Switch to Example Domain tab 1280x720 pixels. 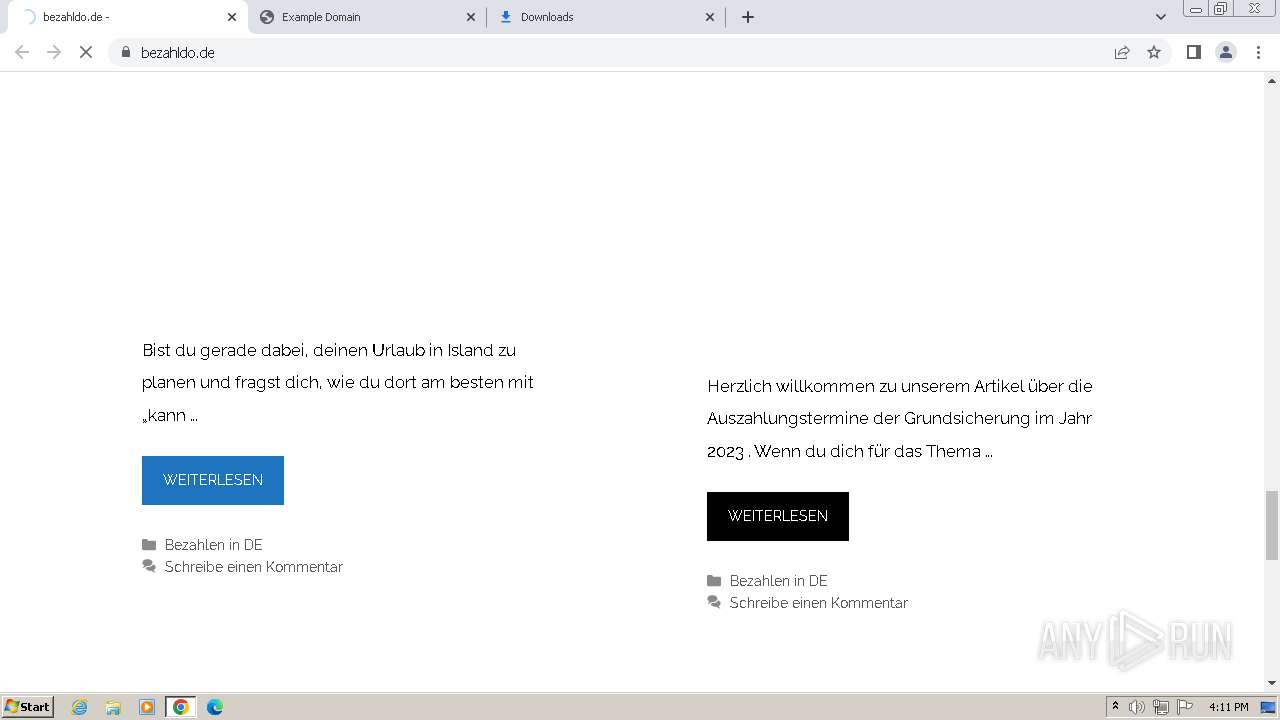(367, 17)
